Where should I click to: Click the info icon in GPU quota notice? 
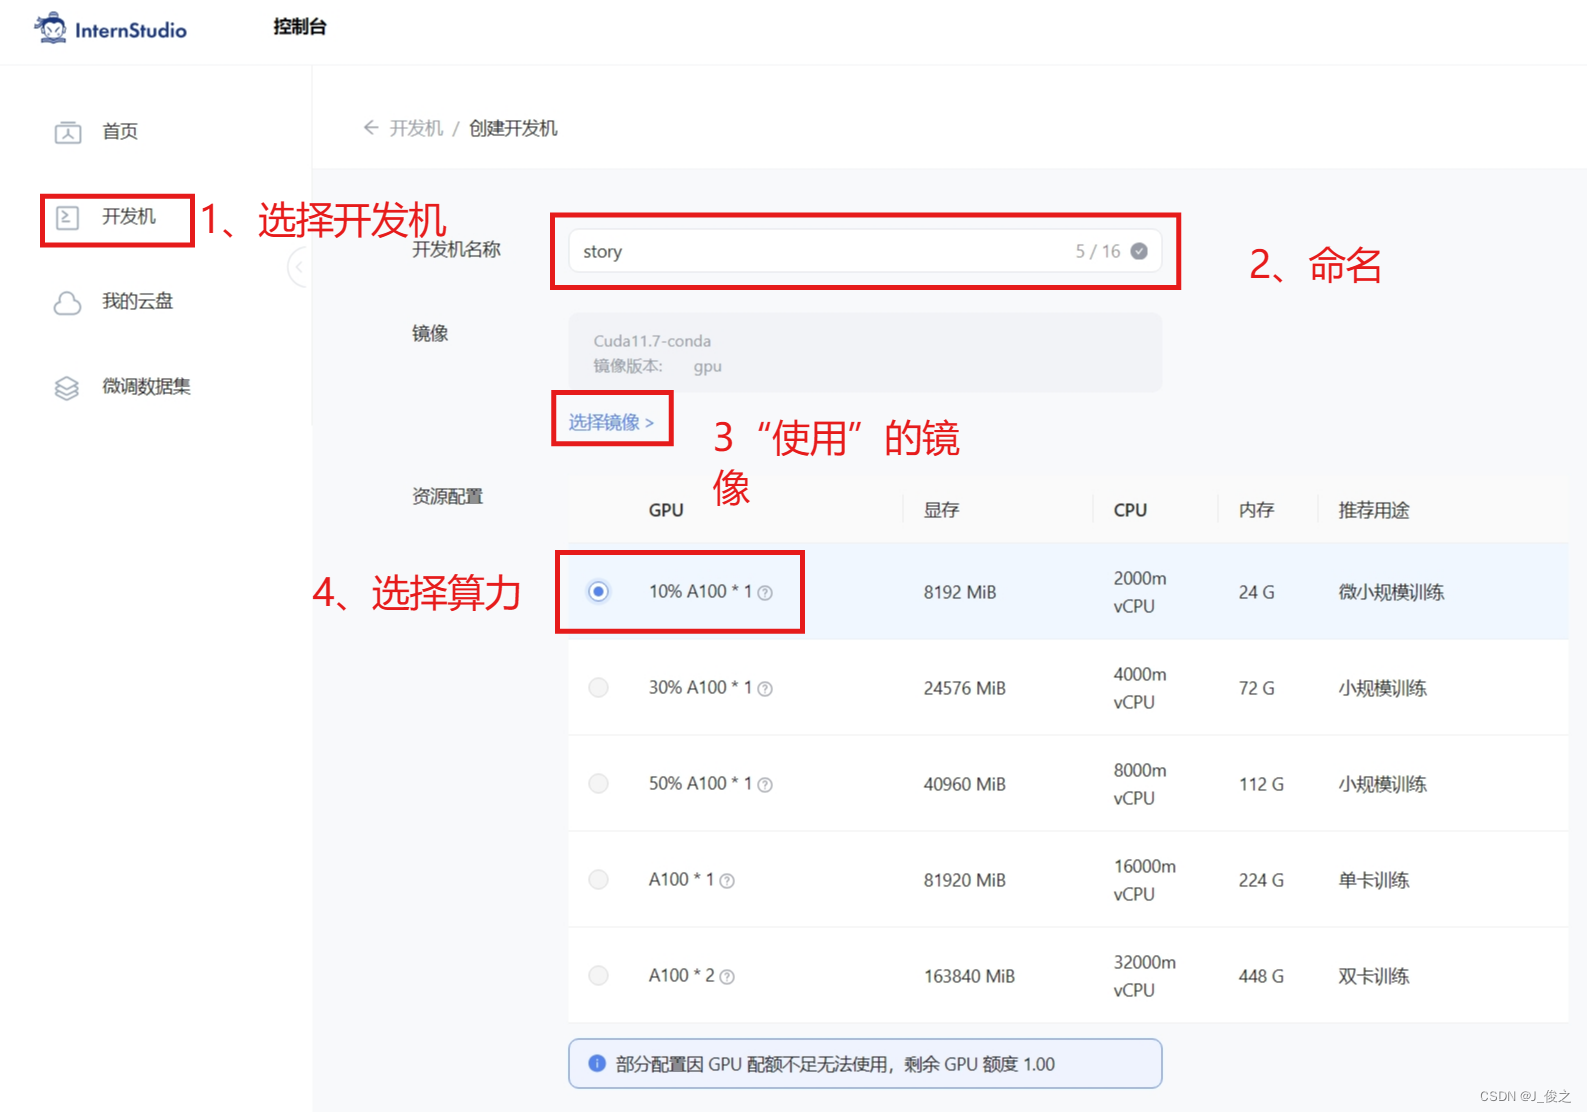(597, 1063)
